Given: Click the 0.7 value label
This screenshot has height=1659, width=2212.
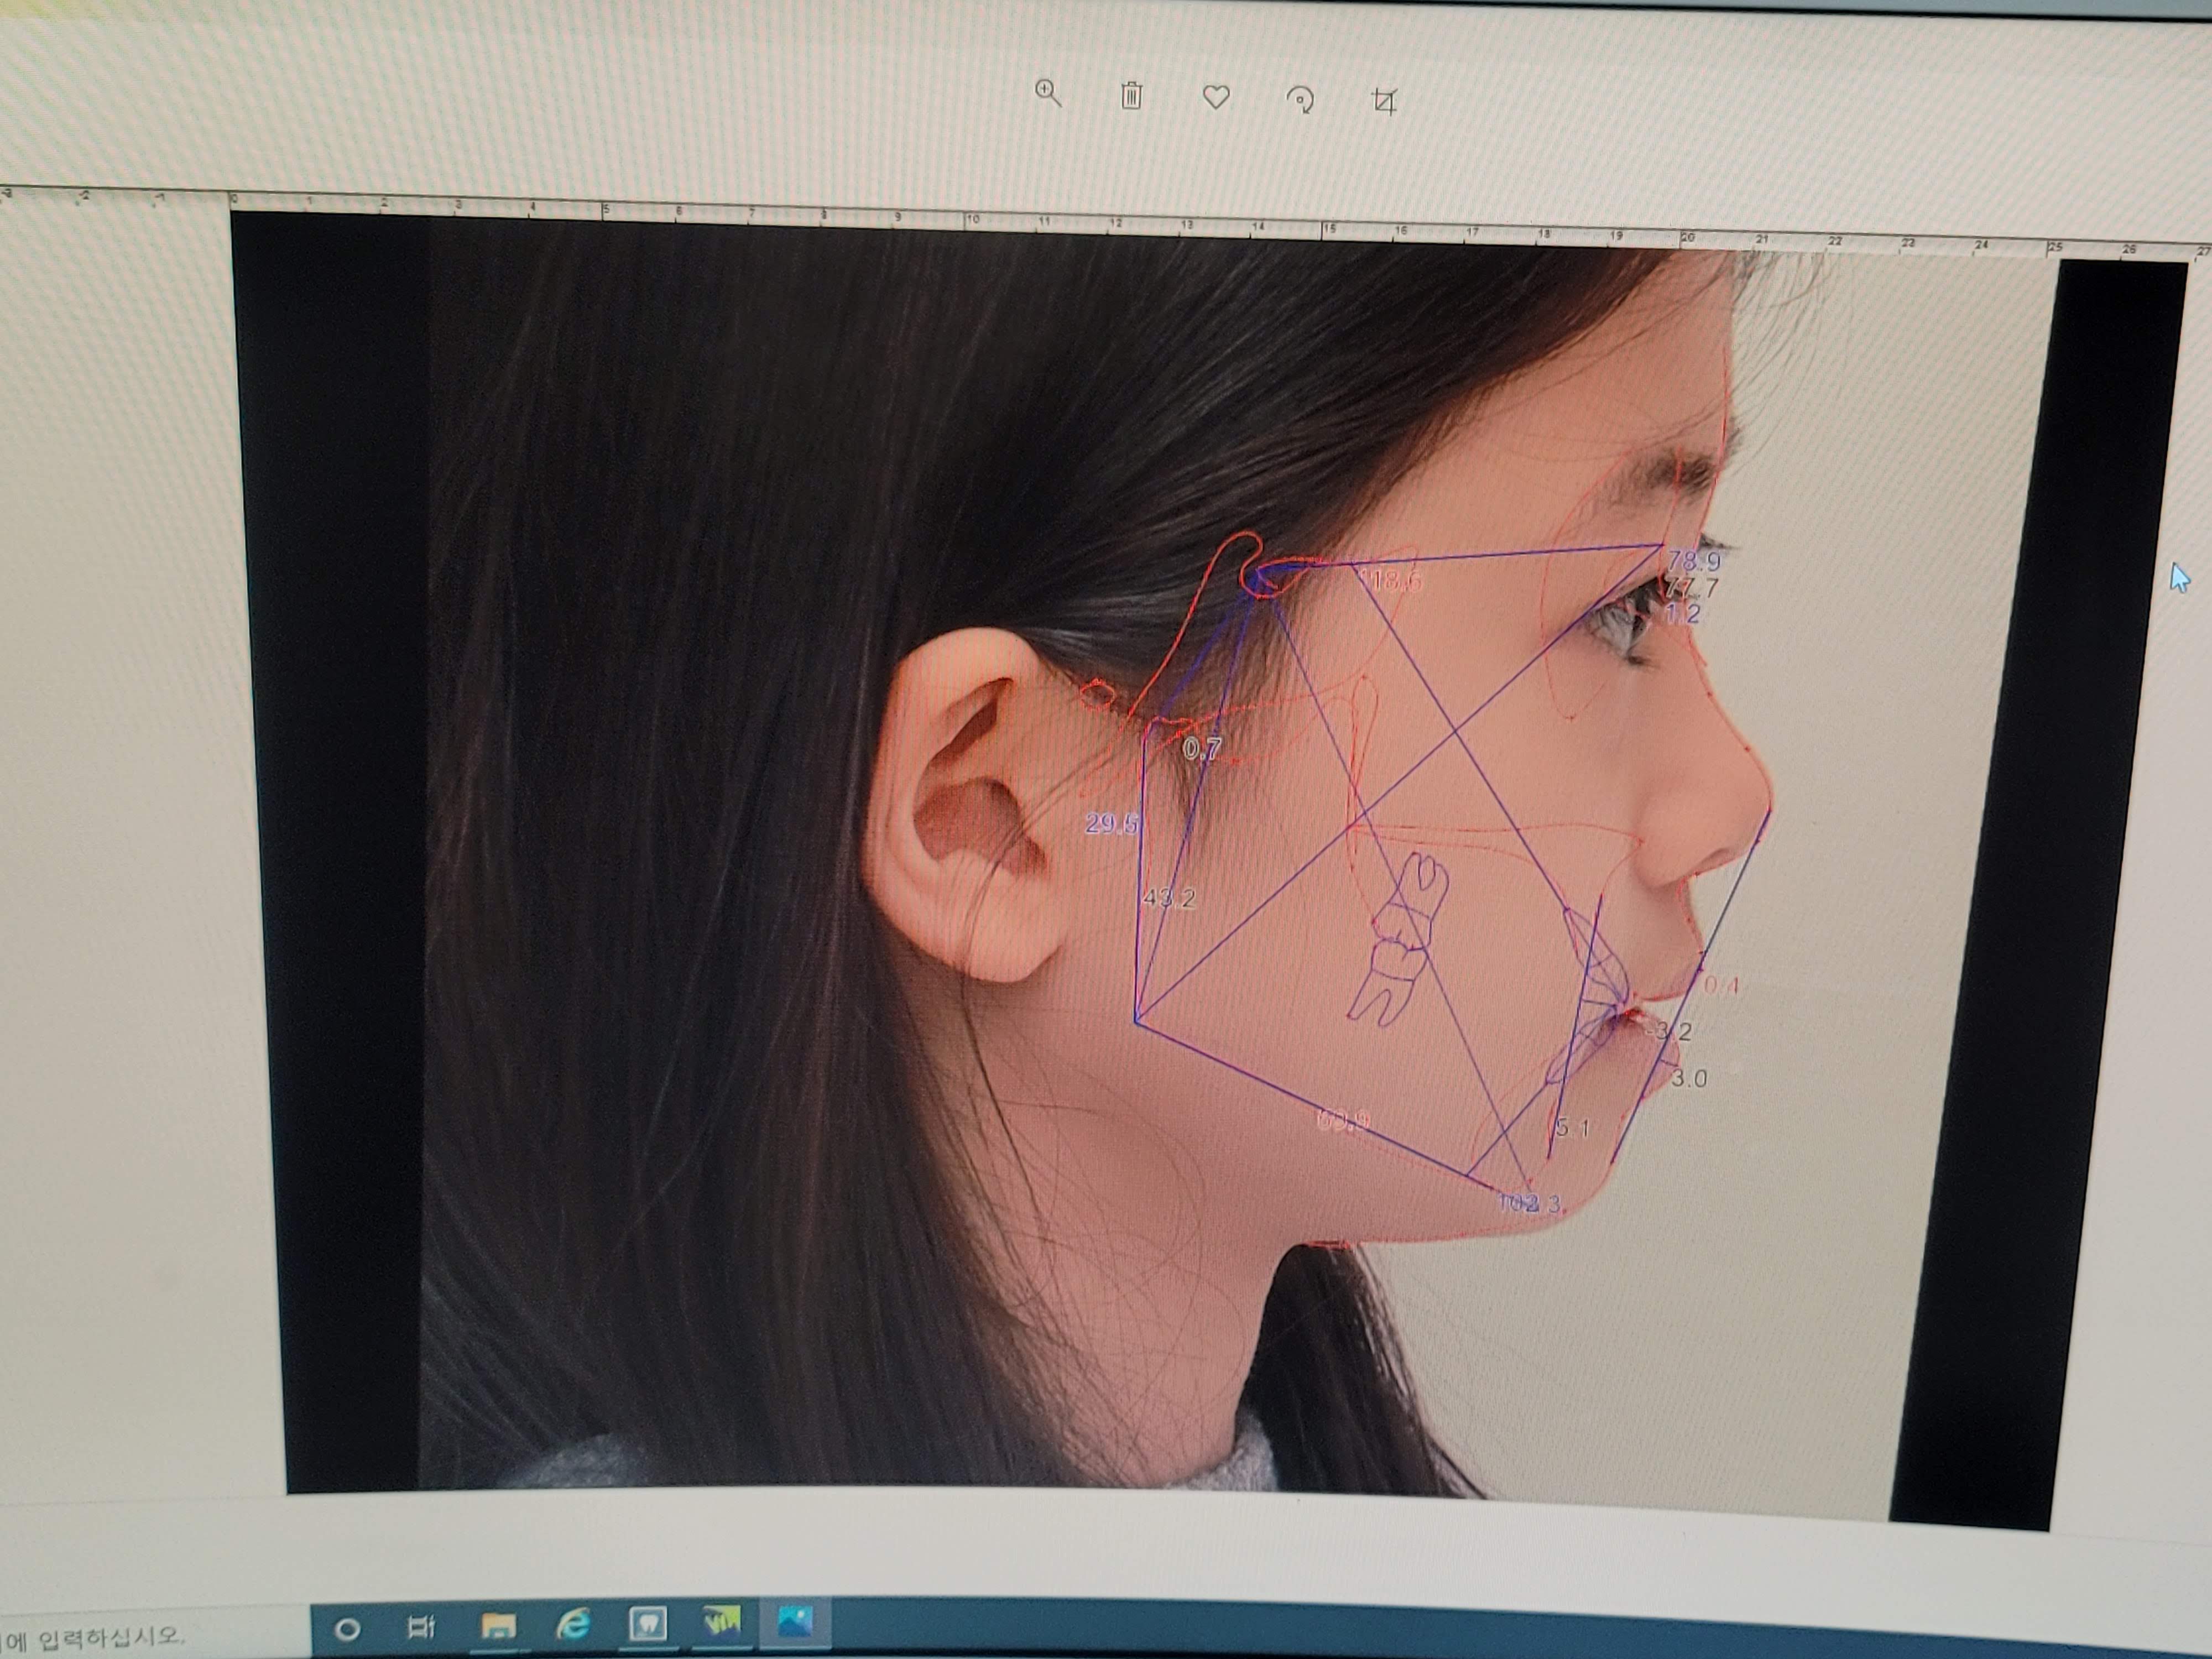Looking at the screenshot, I should (x=1202, y=748).
